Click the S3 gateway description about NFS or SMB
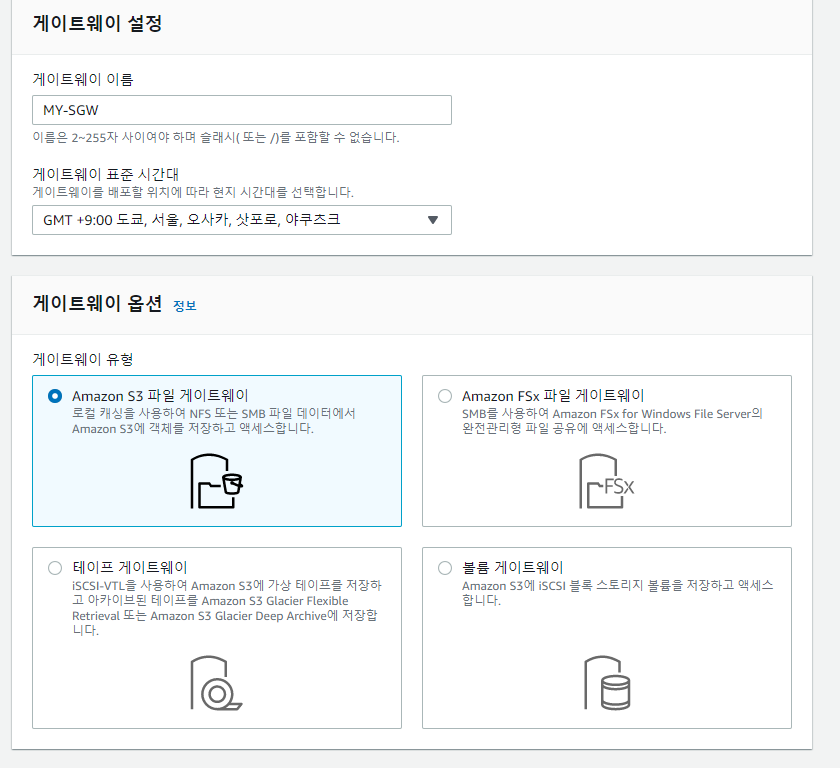Image resolution: width=840 pixels, height=768 pixels. click(x=214, y=421)
